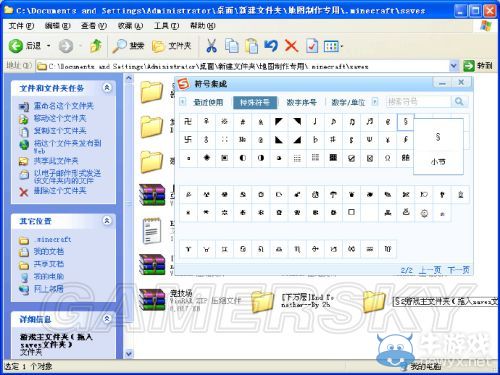Insert the Taurus ♉ zodiac symbol

click(206, 249)
